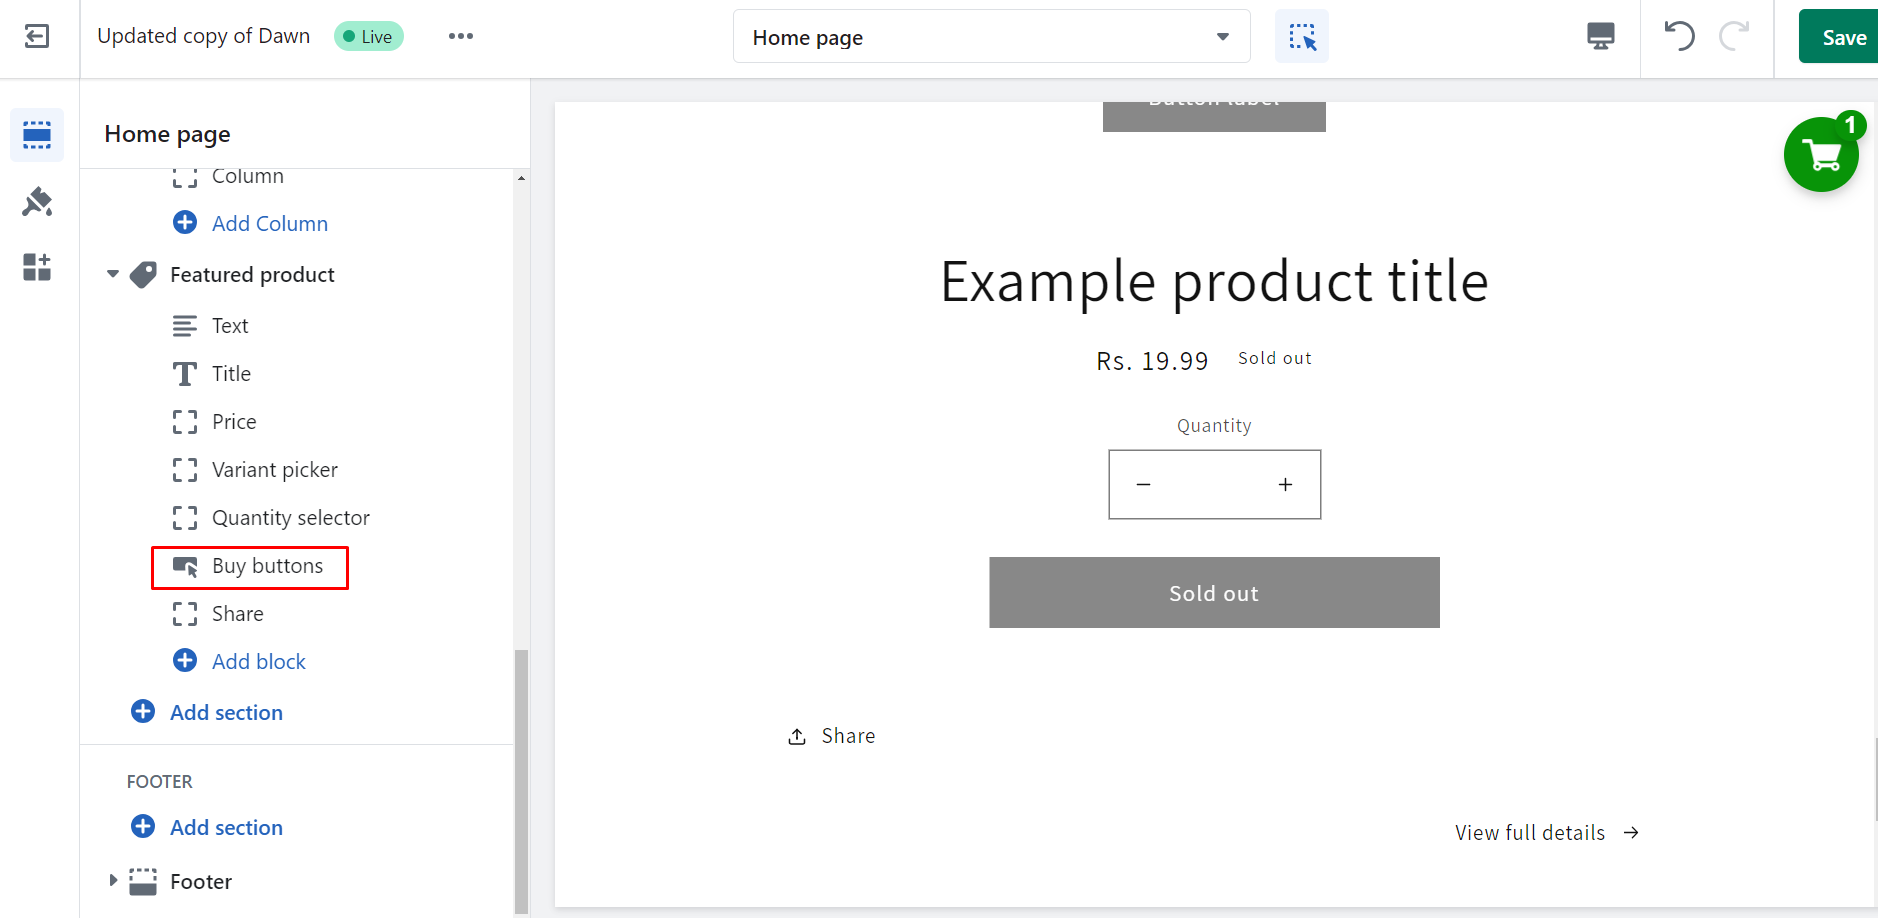Collapse the Featured product section
This screenshot has width=1878, height=918.
click(x=113, y=274)
